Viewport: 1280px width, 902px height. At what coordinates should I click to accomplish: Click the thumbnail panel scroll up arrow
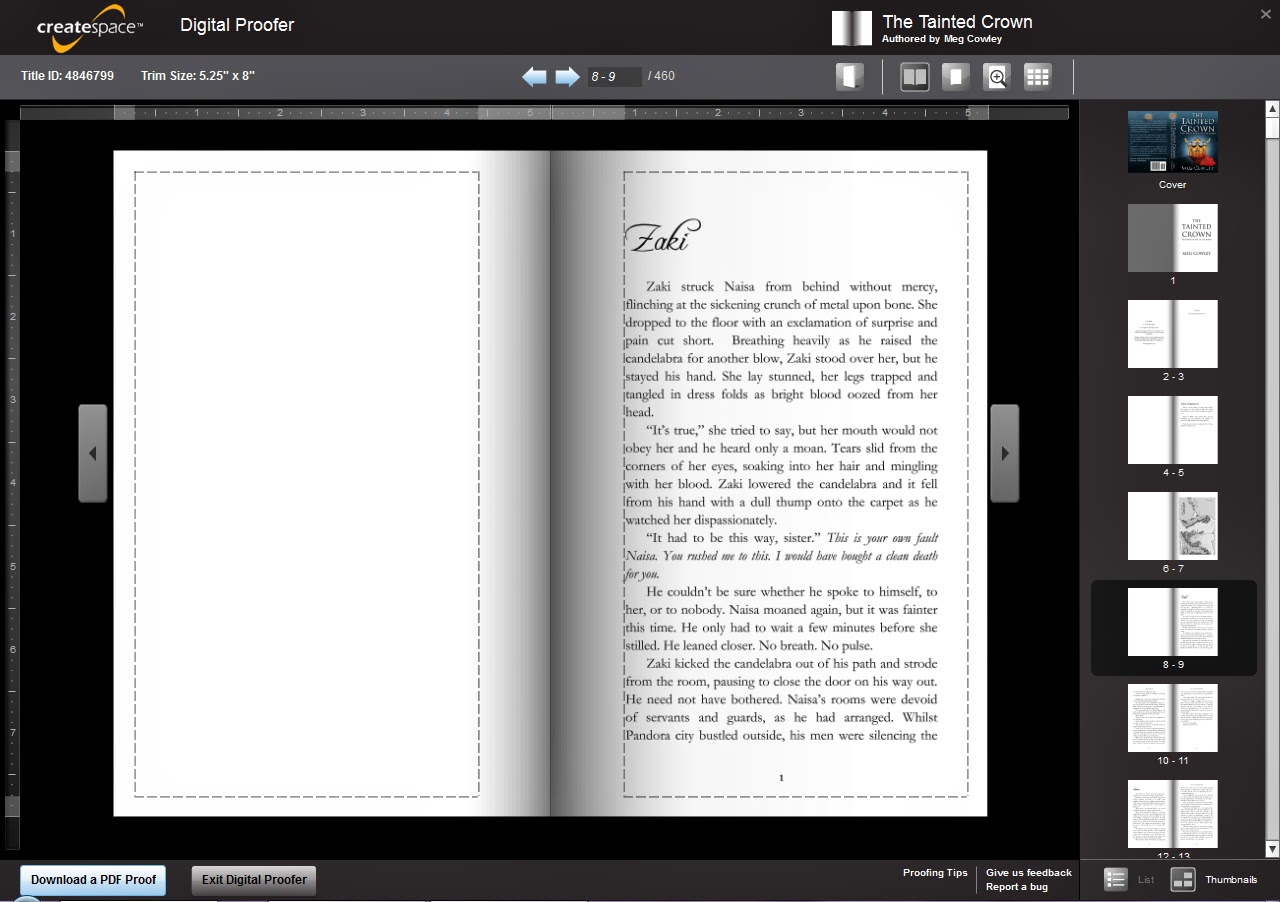pyautogui.click(x=1272, y=108)
